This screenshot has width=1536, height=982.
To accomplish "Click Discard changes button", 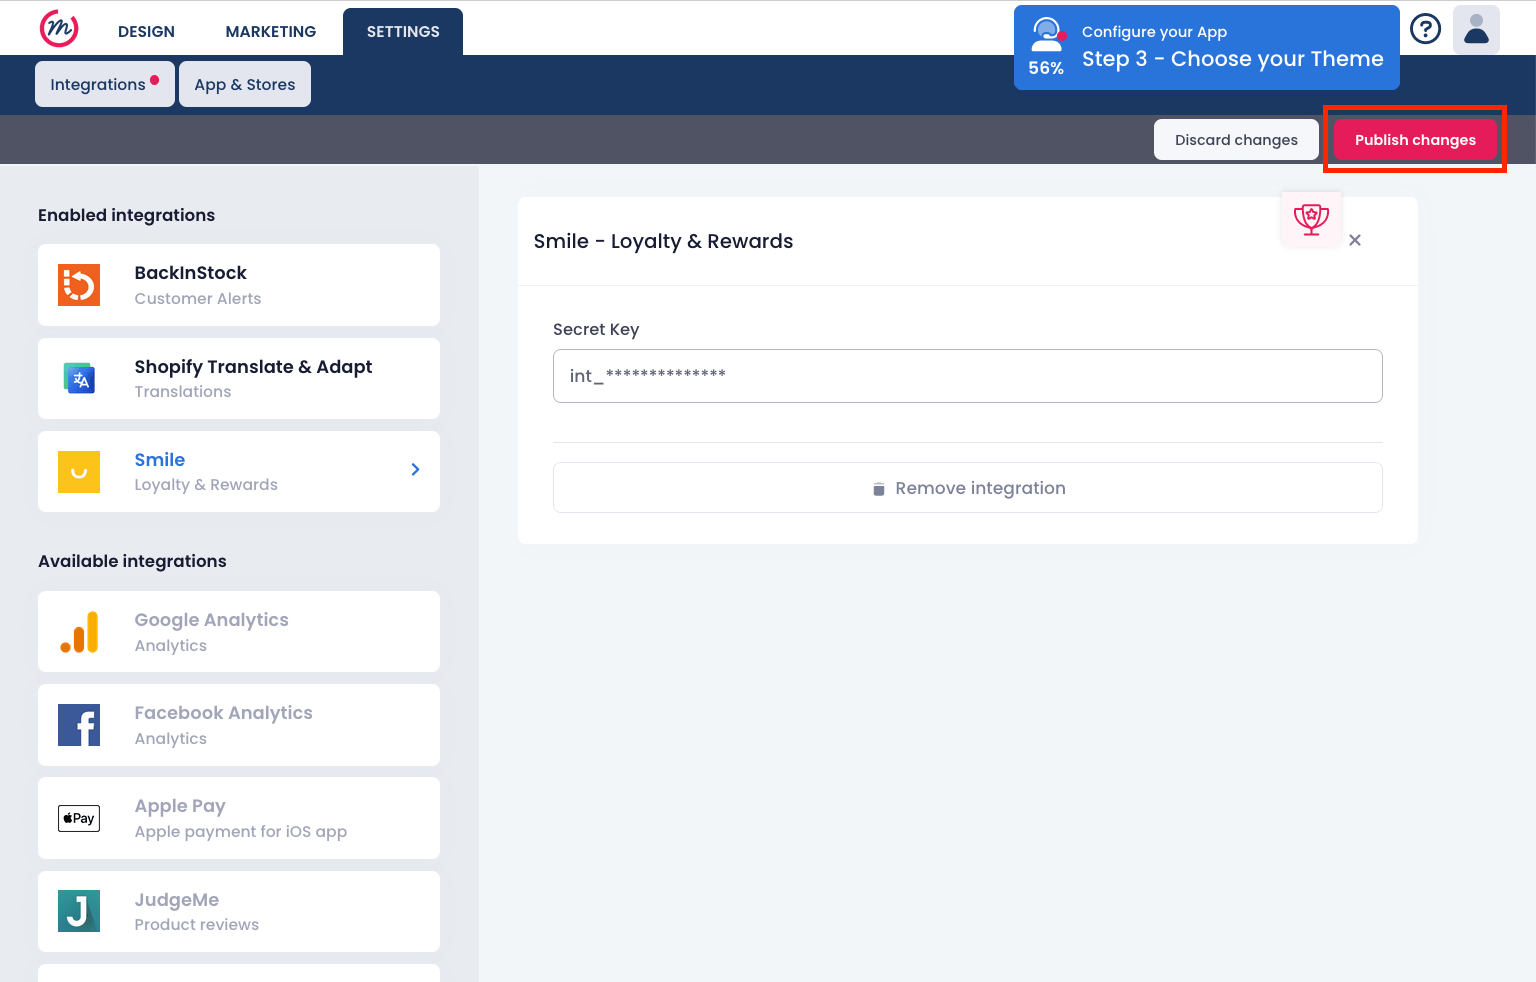I will click(x=1236, y=140).
